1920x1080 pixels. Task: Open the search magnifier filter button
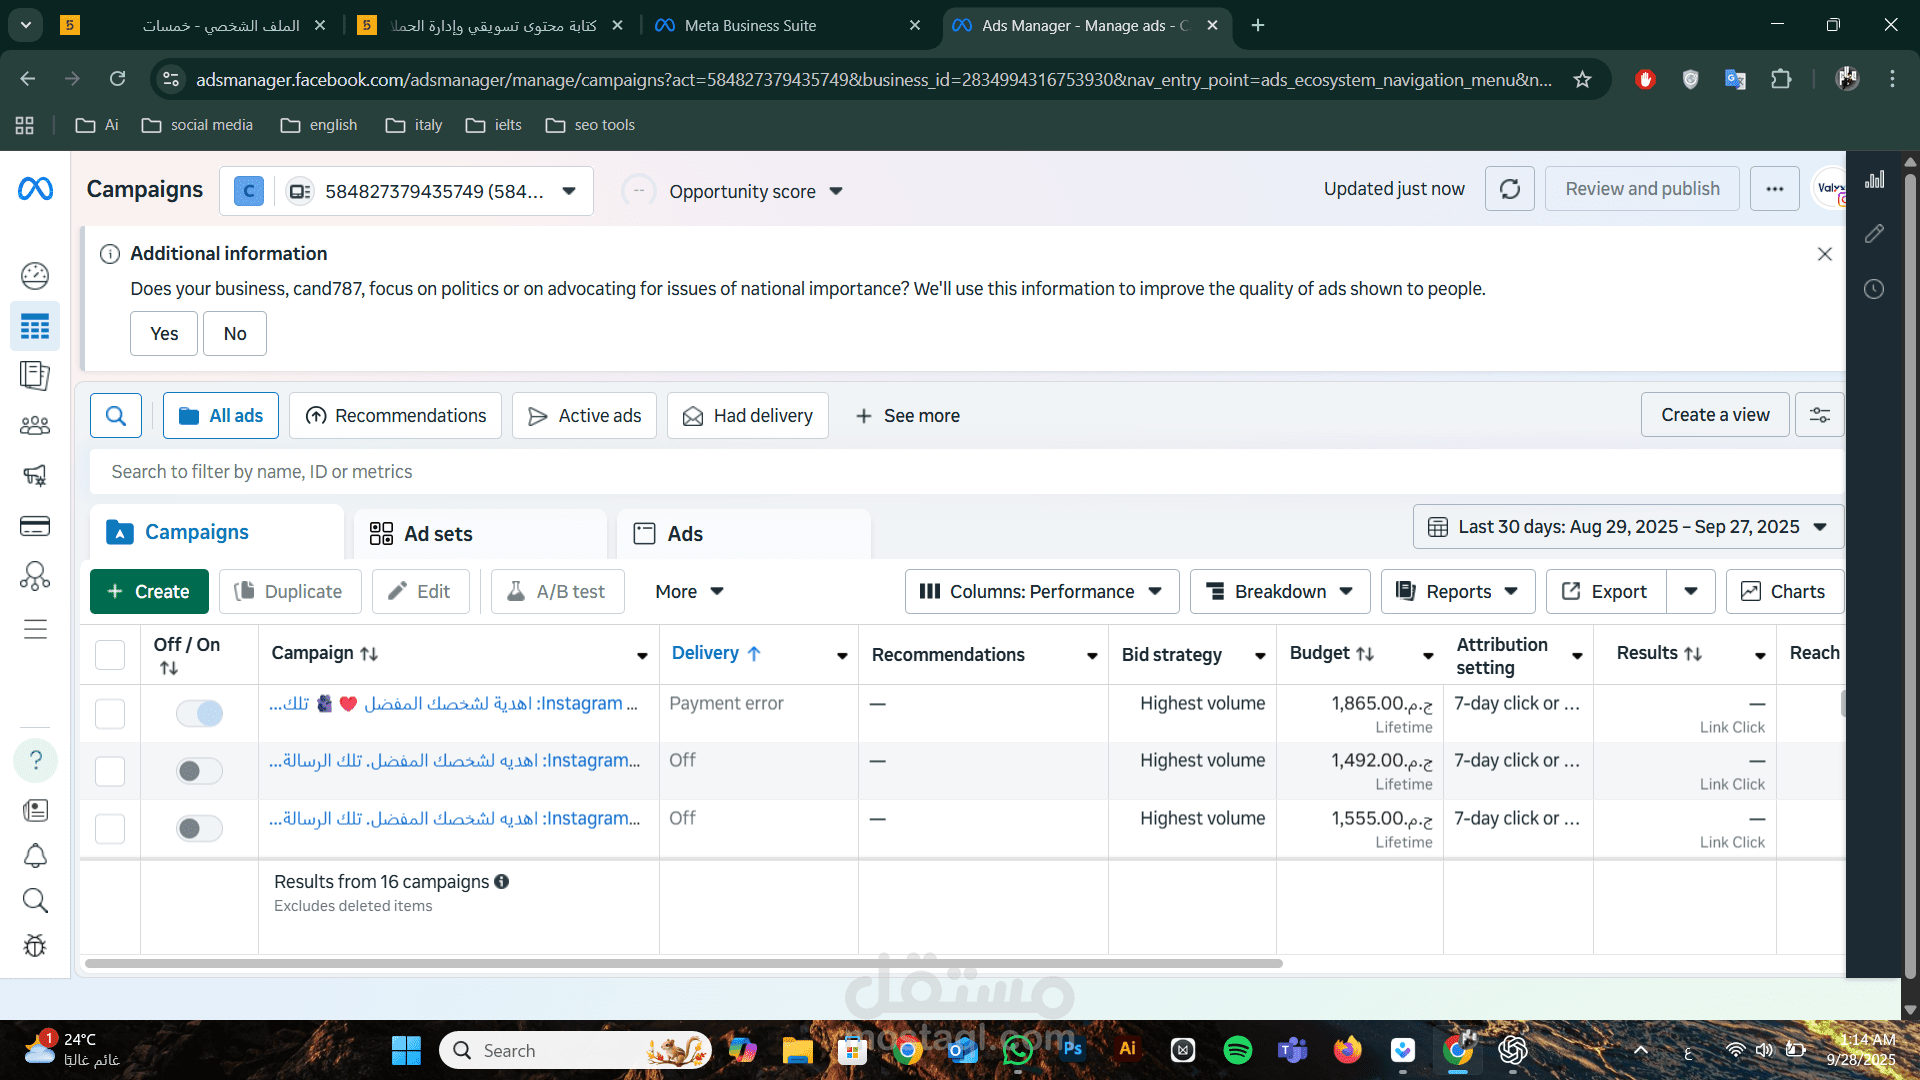click(x=116, y=416)
